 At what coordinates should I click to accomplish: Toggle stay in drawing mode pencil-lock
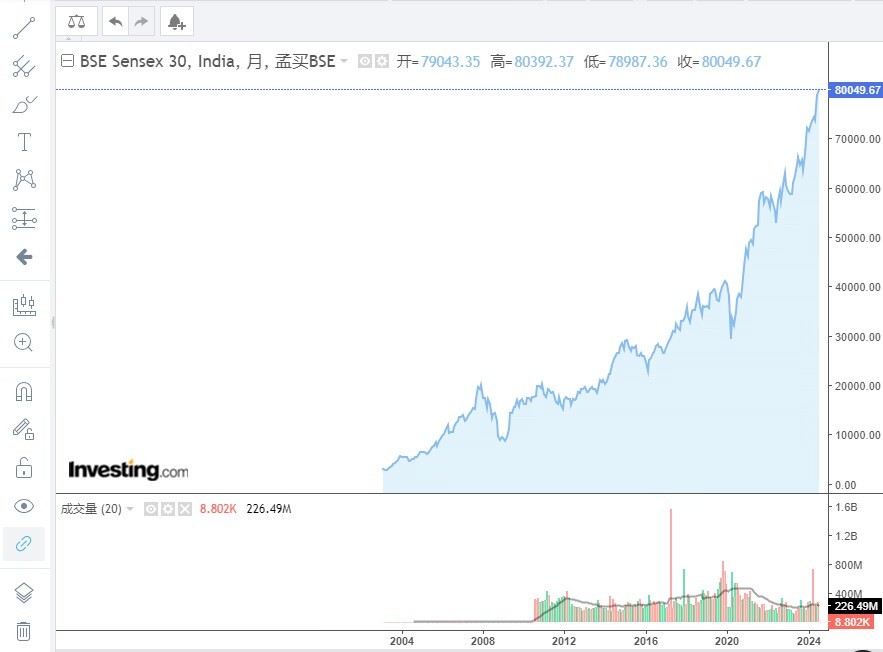[24, 429]
